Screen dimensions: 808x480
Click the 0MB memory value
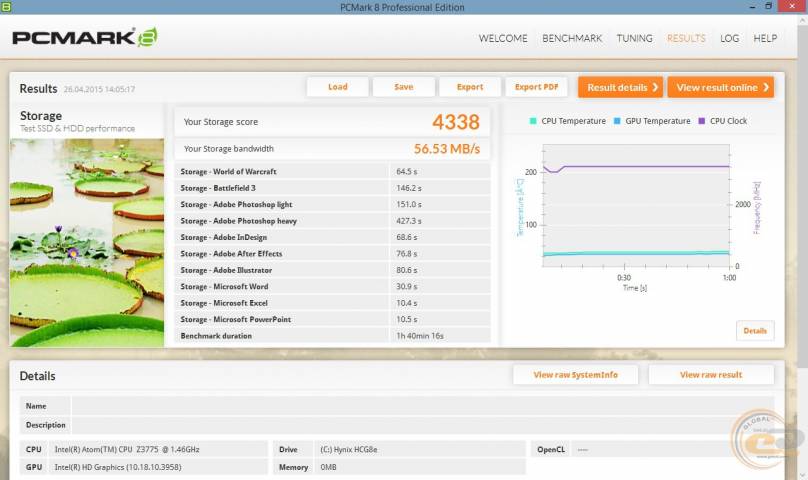pos(328,467)
